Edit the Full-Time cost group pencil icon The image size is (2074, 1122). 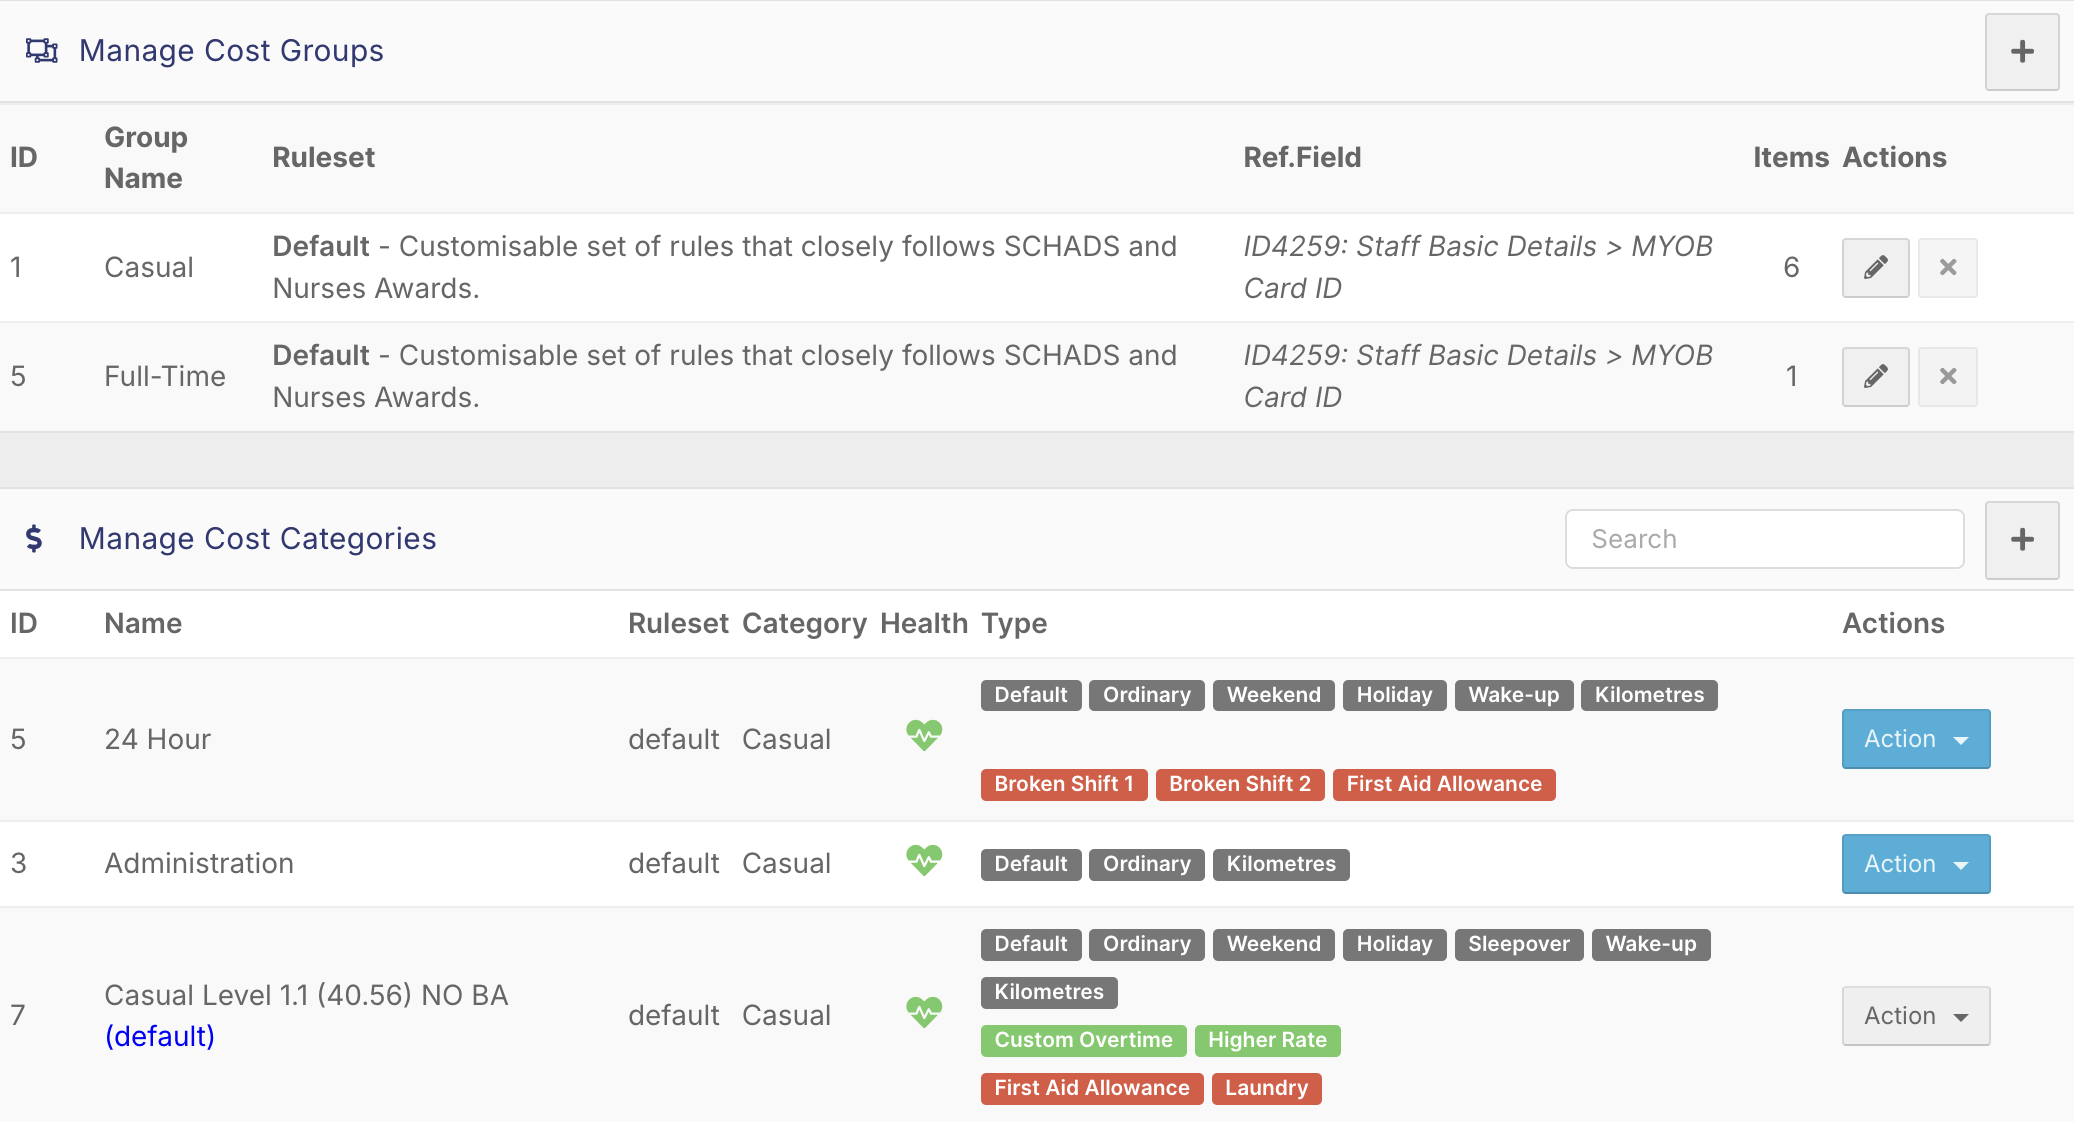coord(1875,376)
